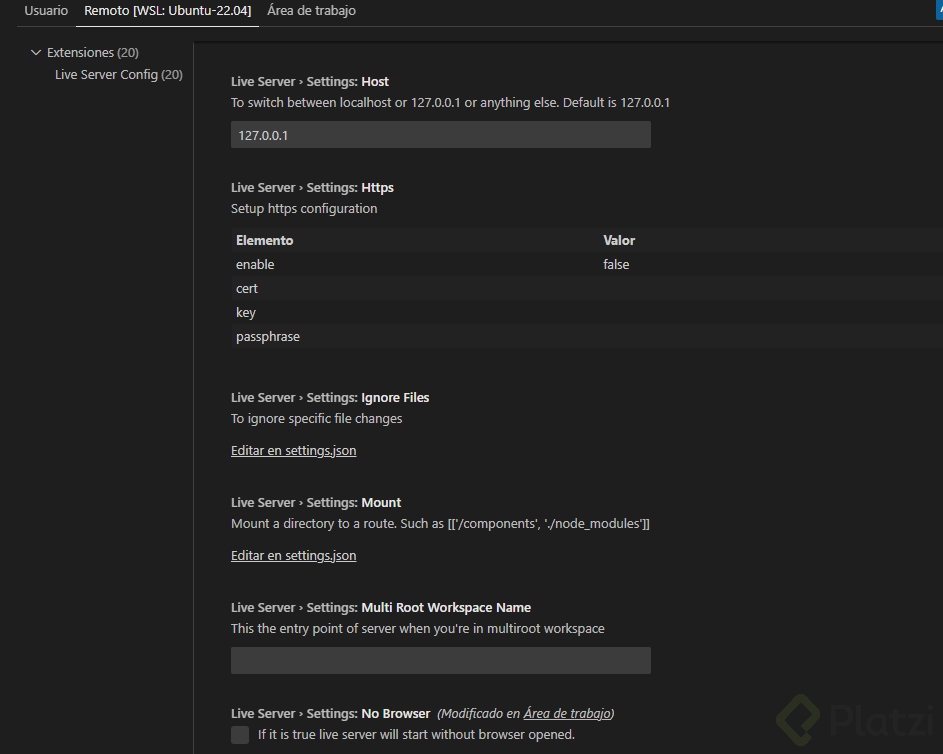Click the Host input field with 127.0.0.1

click(x=441, y=135)
